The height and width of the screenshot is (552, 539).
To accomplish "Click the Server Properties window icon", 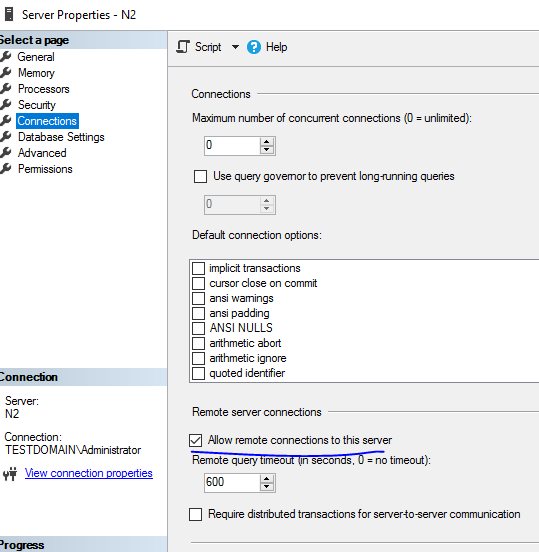I will click(x=9, y=14).
